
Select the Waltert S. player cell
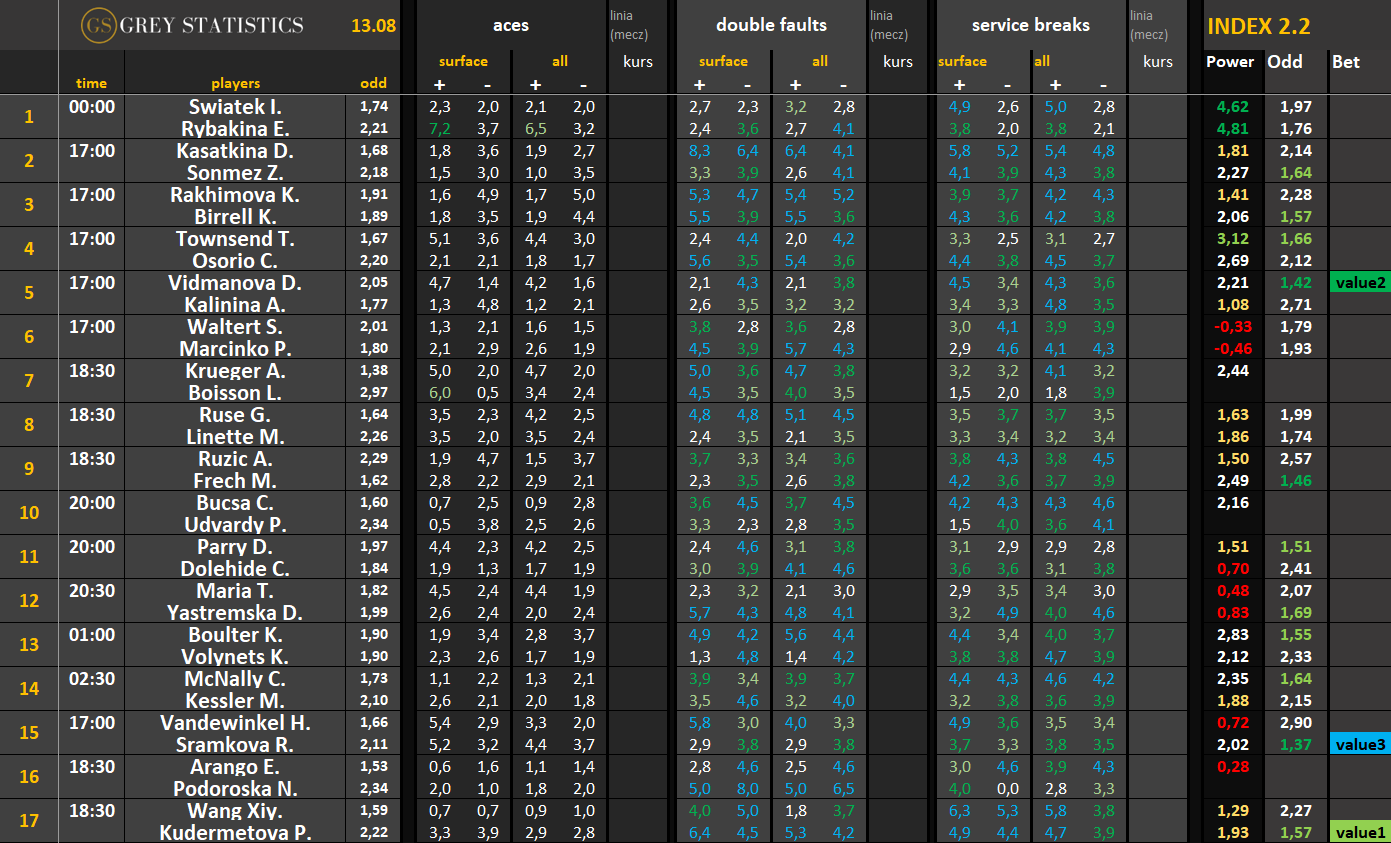point(235,326)
